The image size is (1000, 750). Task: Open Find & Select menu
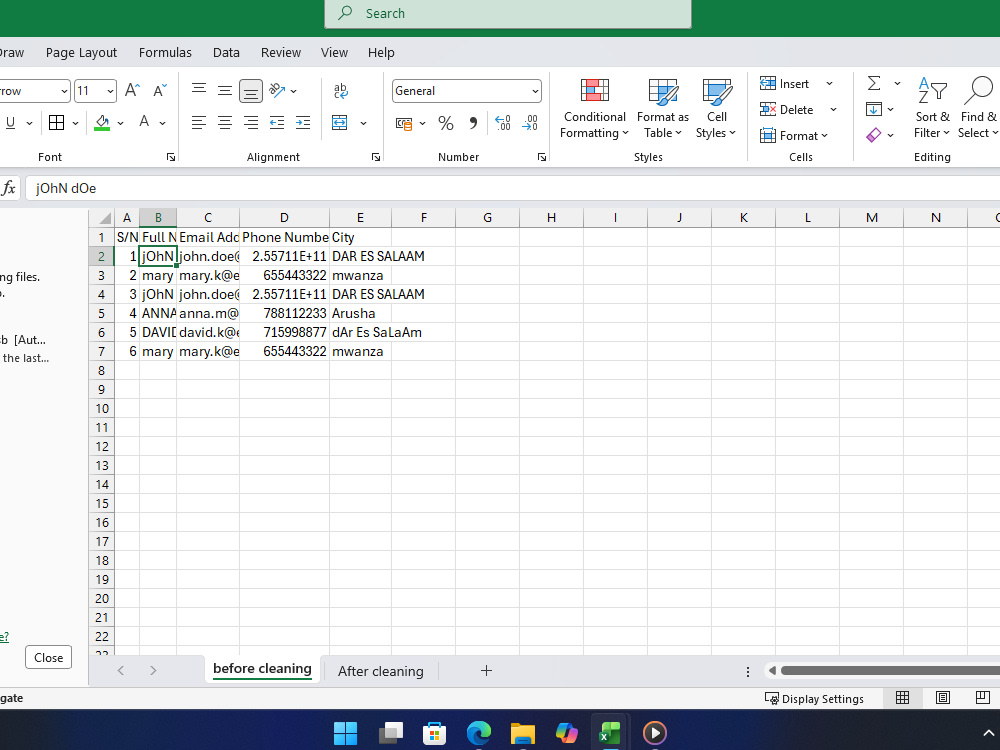[x=978, y=108]
